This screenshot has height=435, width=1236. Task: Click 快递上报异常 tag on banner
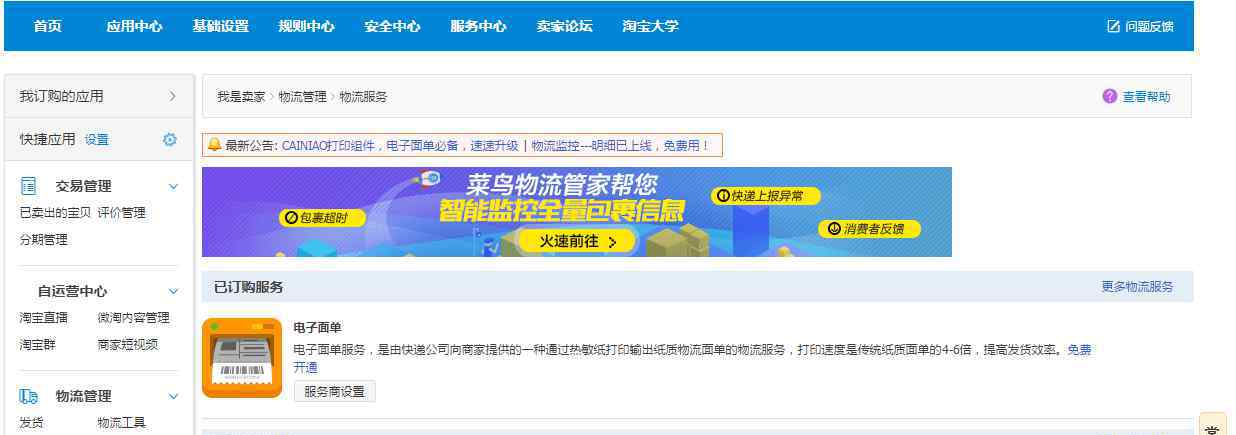tap(765, 196)
